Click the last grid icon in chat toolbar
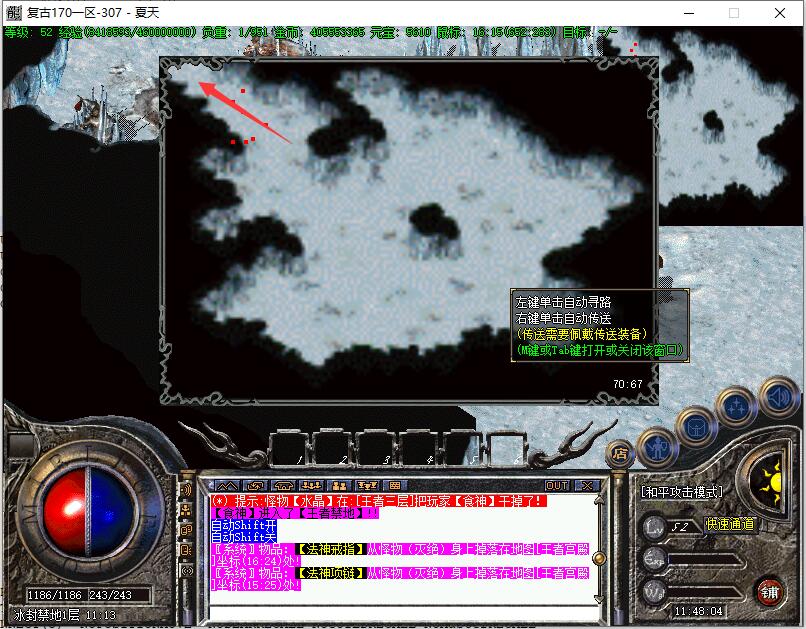 coord(395,485)
